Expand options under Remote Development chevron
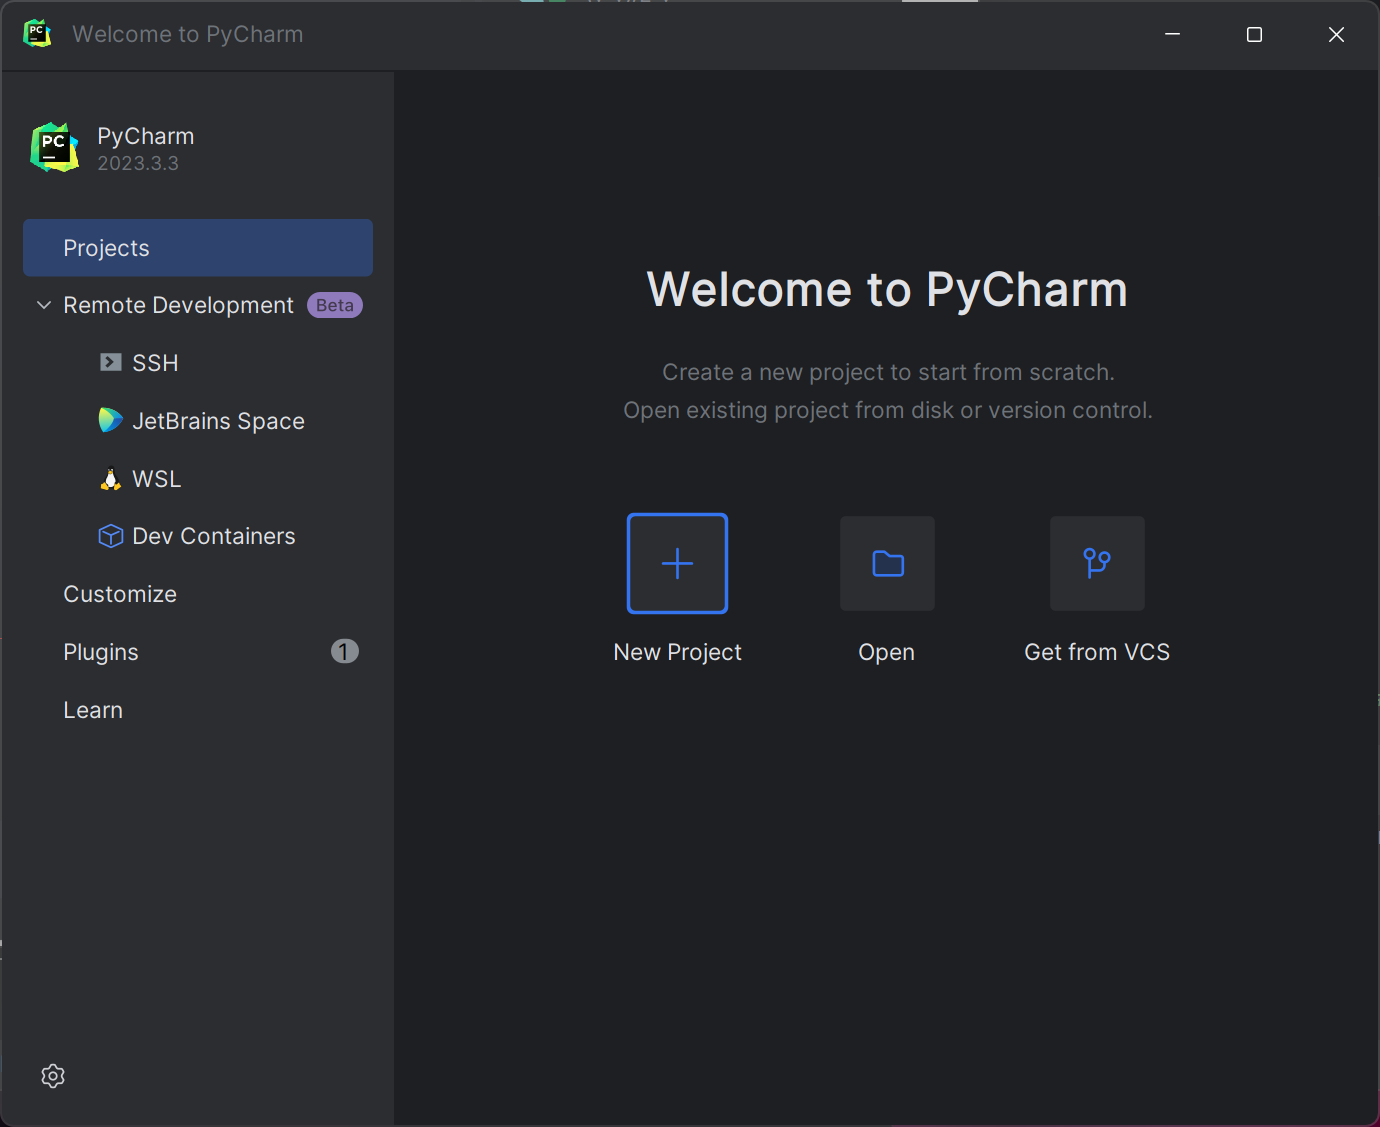The width and height of the screenshot is (1380, 1127). click(x=43, y=305)
